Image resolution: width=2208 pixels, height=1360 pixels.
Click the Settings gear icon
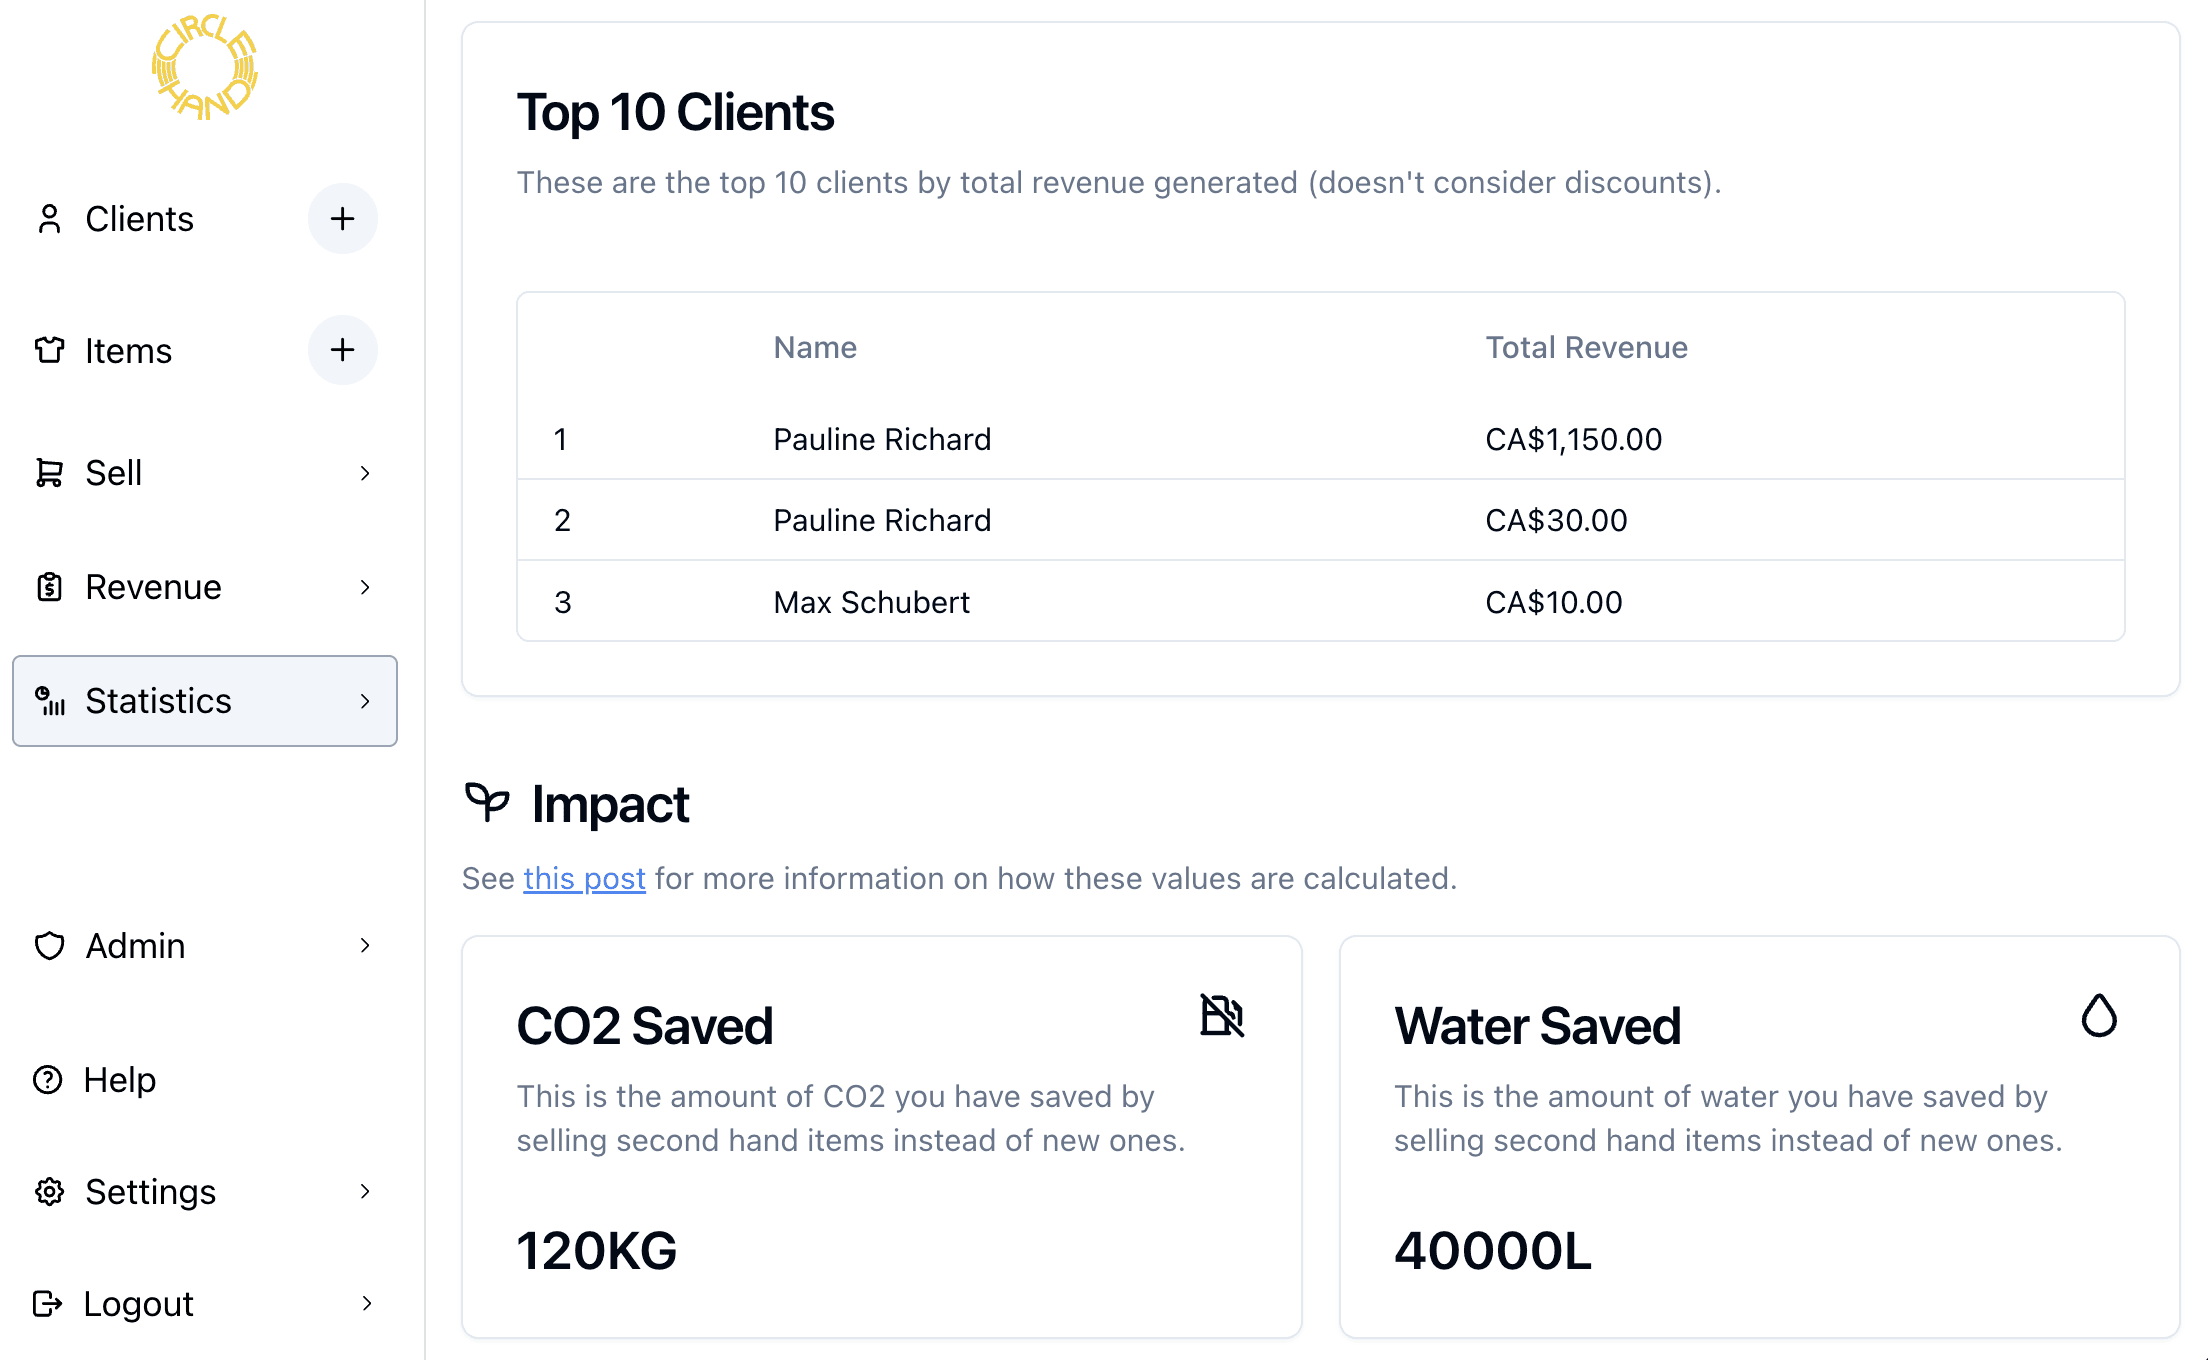pyautogui.click(x=49, y=1192)
